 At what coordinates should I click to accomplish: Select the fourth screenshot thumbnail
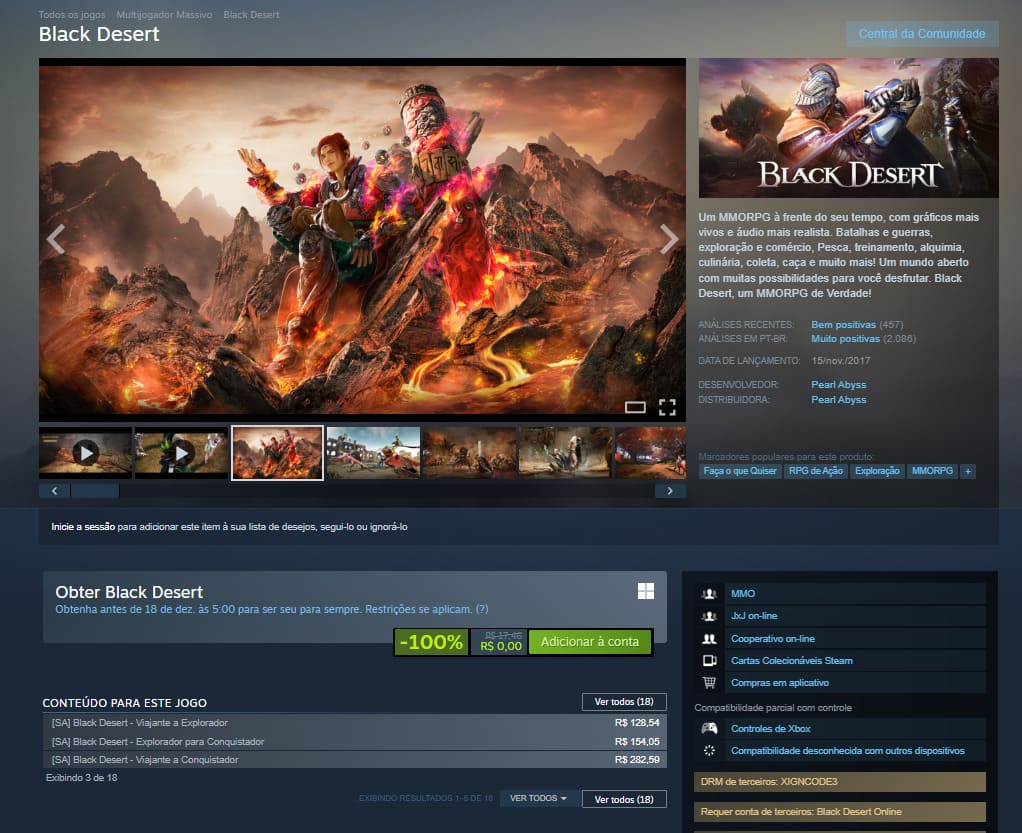click(x=373, y=453)
